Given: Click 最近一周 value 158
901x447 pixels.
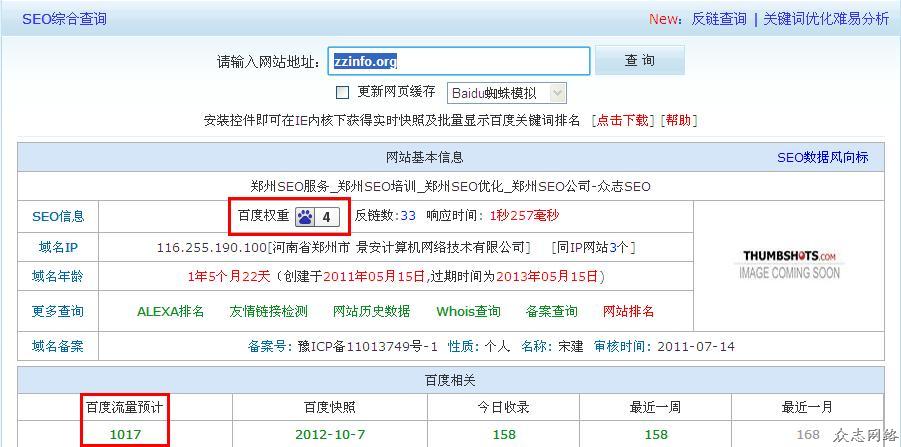Looking at the screenshot, I should click(x=656, y=435).
